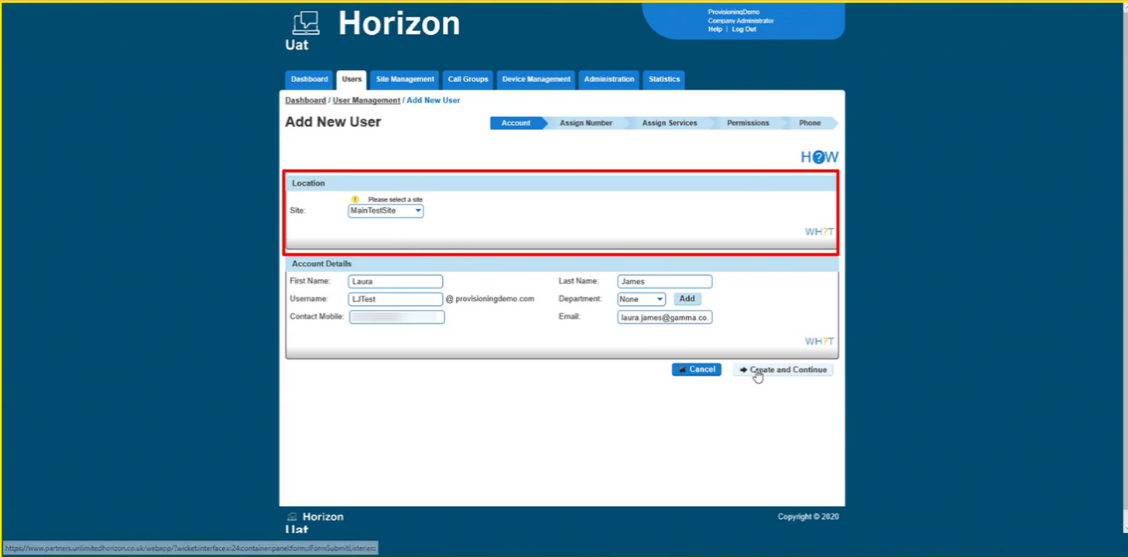Follow the User Management breadcrumb link
The height and width of the screenshot is (557, 1128).
click(x=366, y=100)
